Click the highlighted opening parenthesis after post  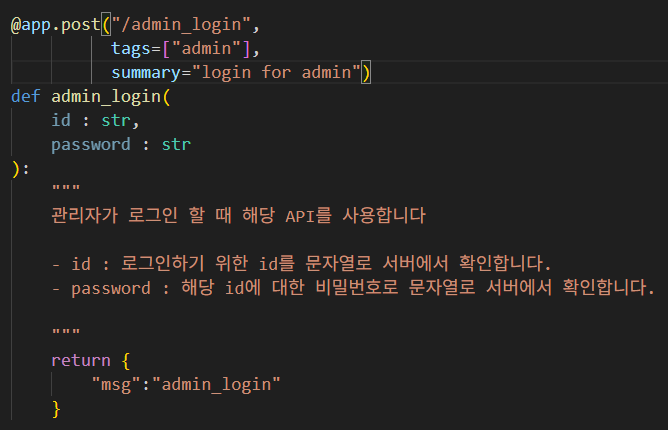tap(106, 25)
